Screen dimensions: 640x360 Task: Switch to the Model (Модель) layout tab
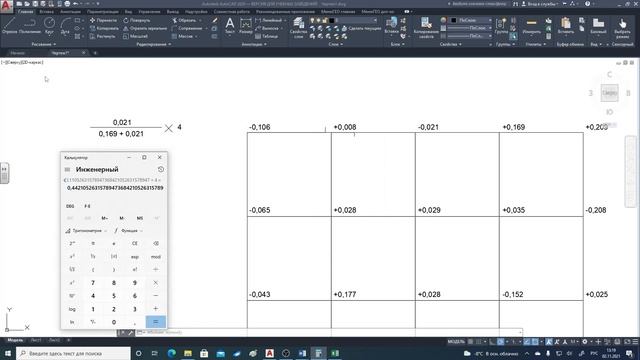15,340
